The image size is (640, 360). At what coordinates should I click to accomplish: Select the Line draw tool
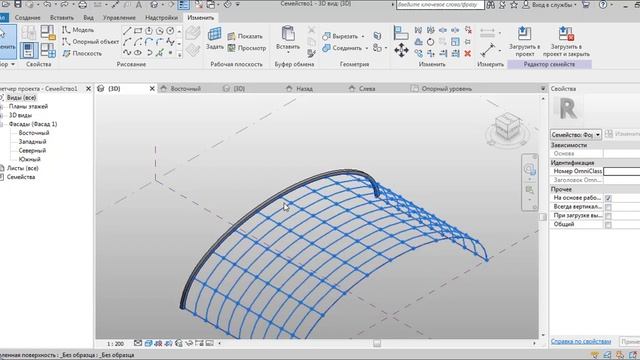pyautogui.click(x=127, y=31)
